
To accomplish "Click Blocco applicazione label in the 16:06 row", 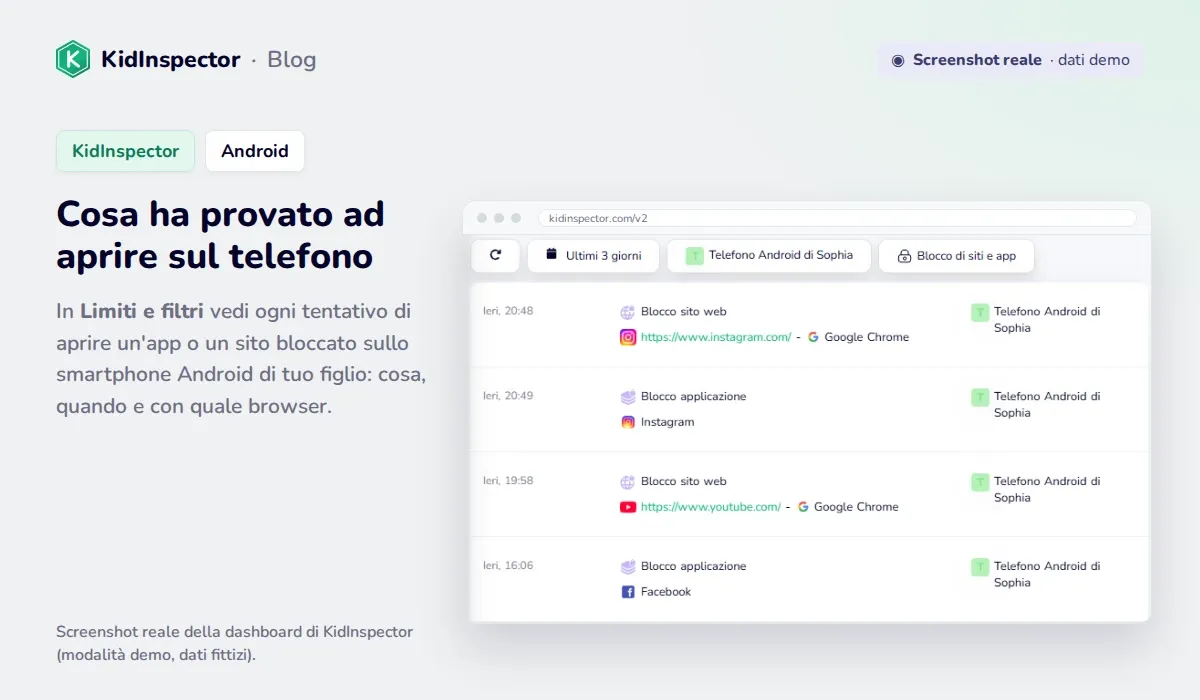I will pyautogui.click(x=694, y=567).
